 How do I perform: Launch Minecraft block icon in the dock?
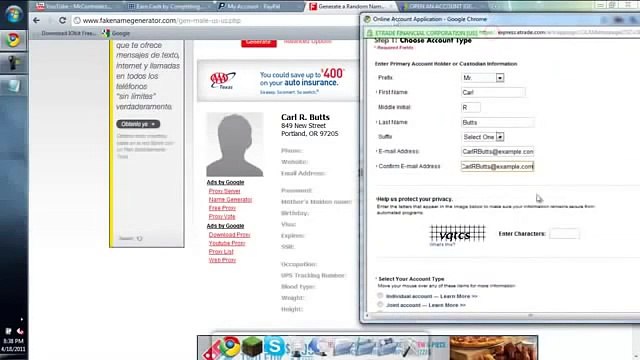click(252, 347)
